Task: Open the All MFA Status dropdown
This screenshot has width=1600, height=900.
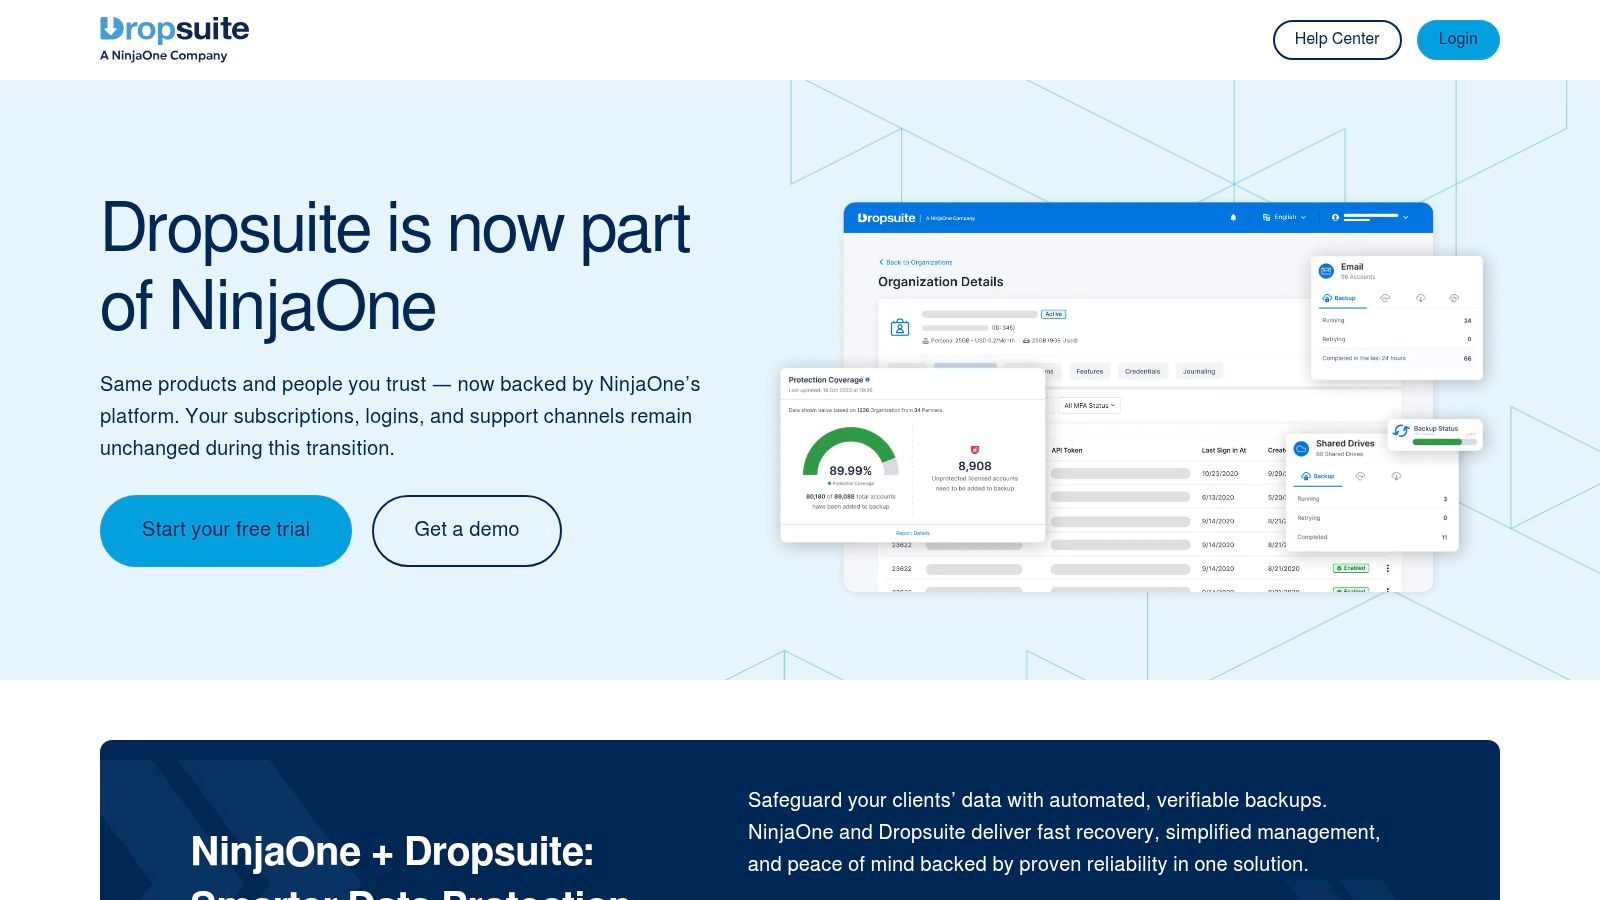Action: [1089, 405]
